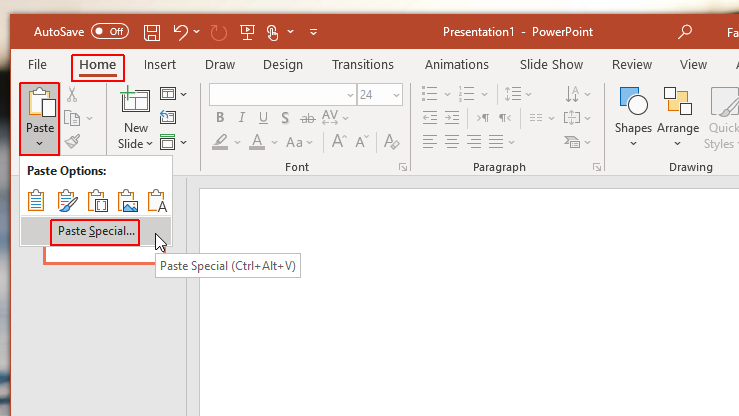This screenshot has height=416, width=739.
Task: Align text left
Action: 429,141
